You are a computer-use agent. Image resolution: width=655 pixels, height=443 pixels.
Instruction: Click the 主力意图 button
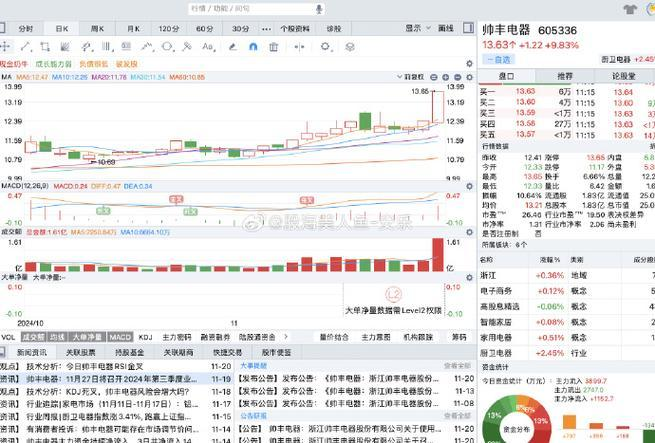coord(376,337)
